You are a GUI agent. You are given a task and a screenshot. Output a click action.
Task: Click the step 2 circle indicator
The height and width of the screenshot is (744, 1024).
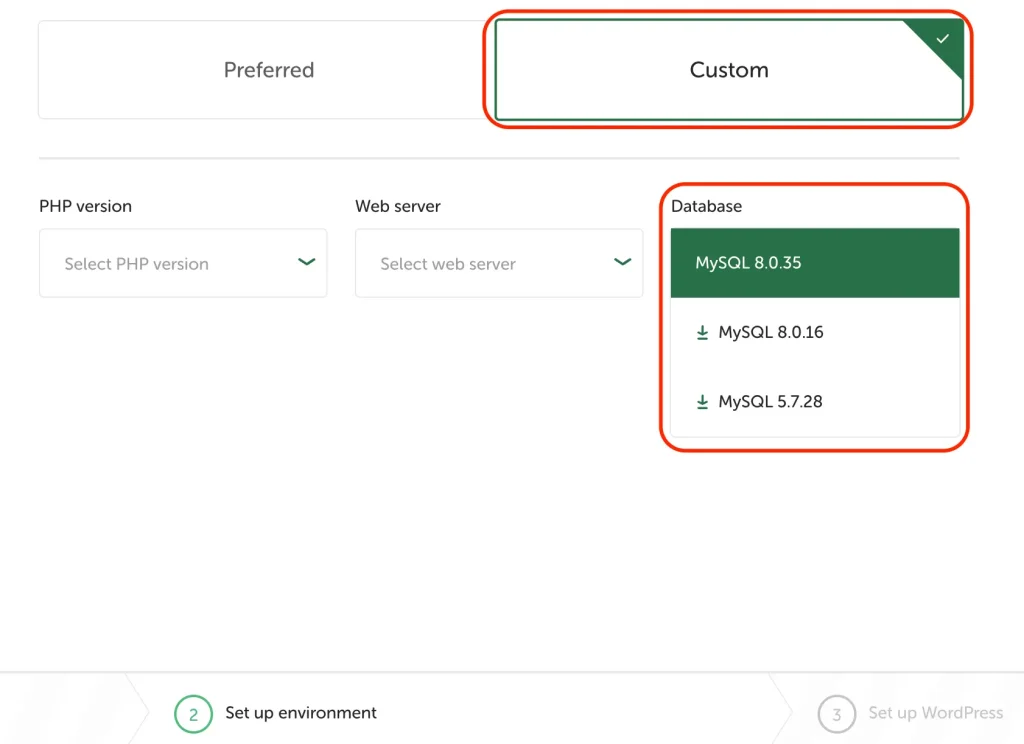click(193, 714)
